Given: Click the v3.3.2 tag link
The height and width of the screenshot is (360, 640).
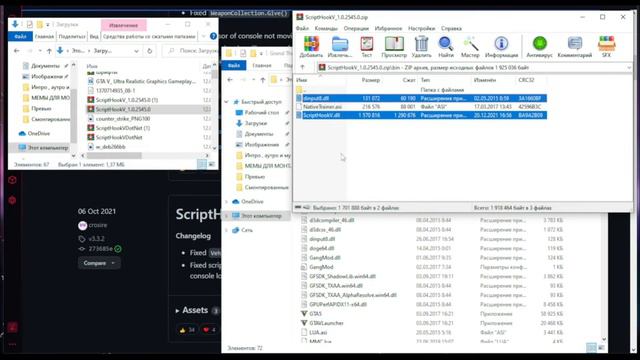Looking at the screenshot, I should (96, 239).
